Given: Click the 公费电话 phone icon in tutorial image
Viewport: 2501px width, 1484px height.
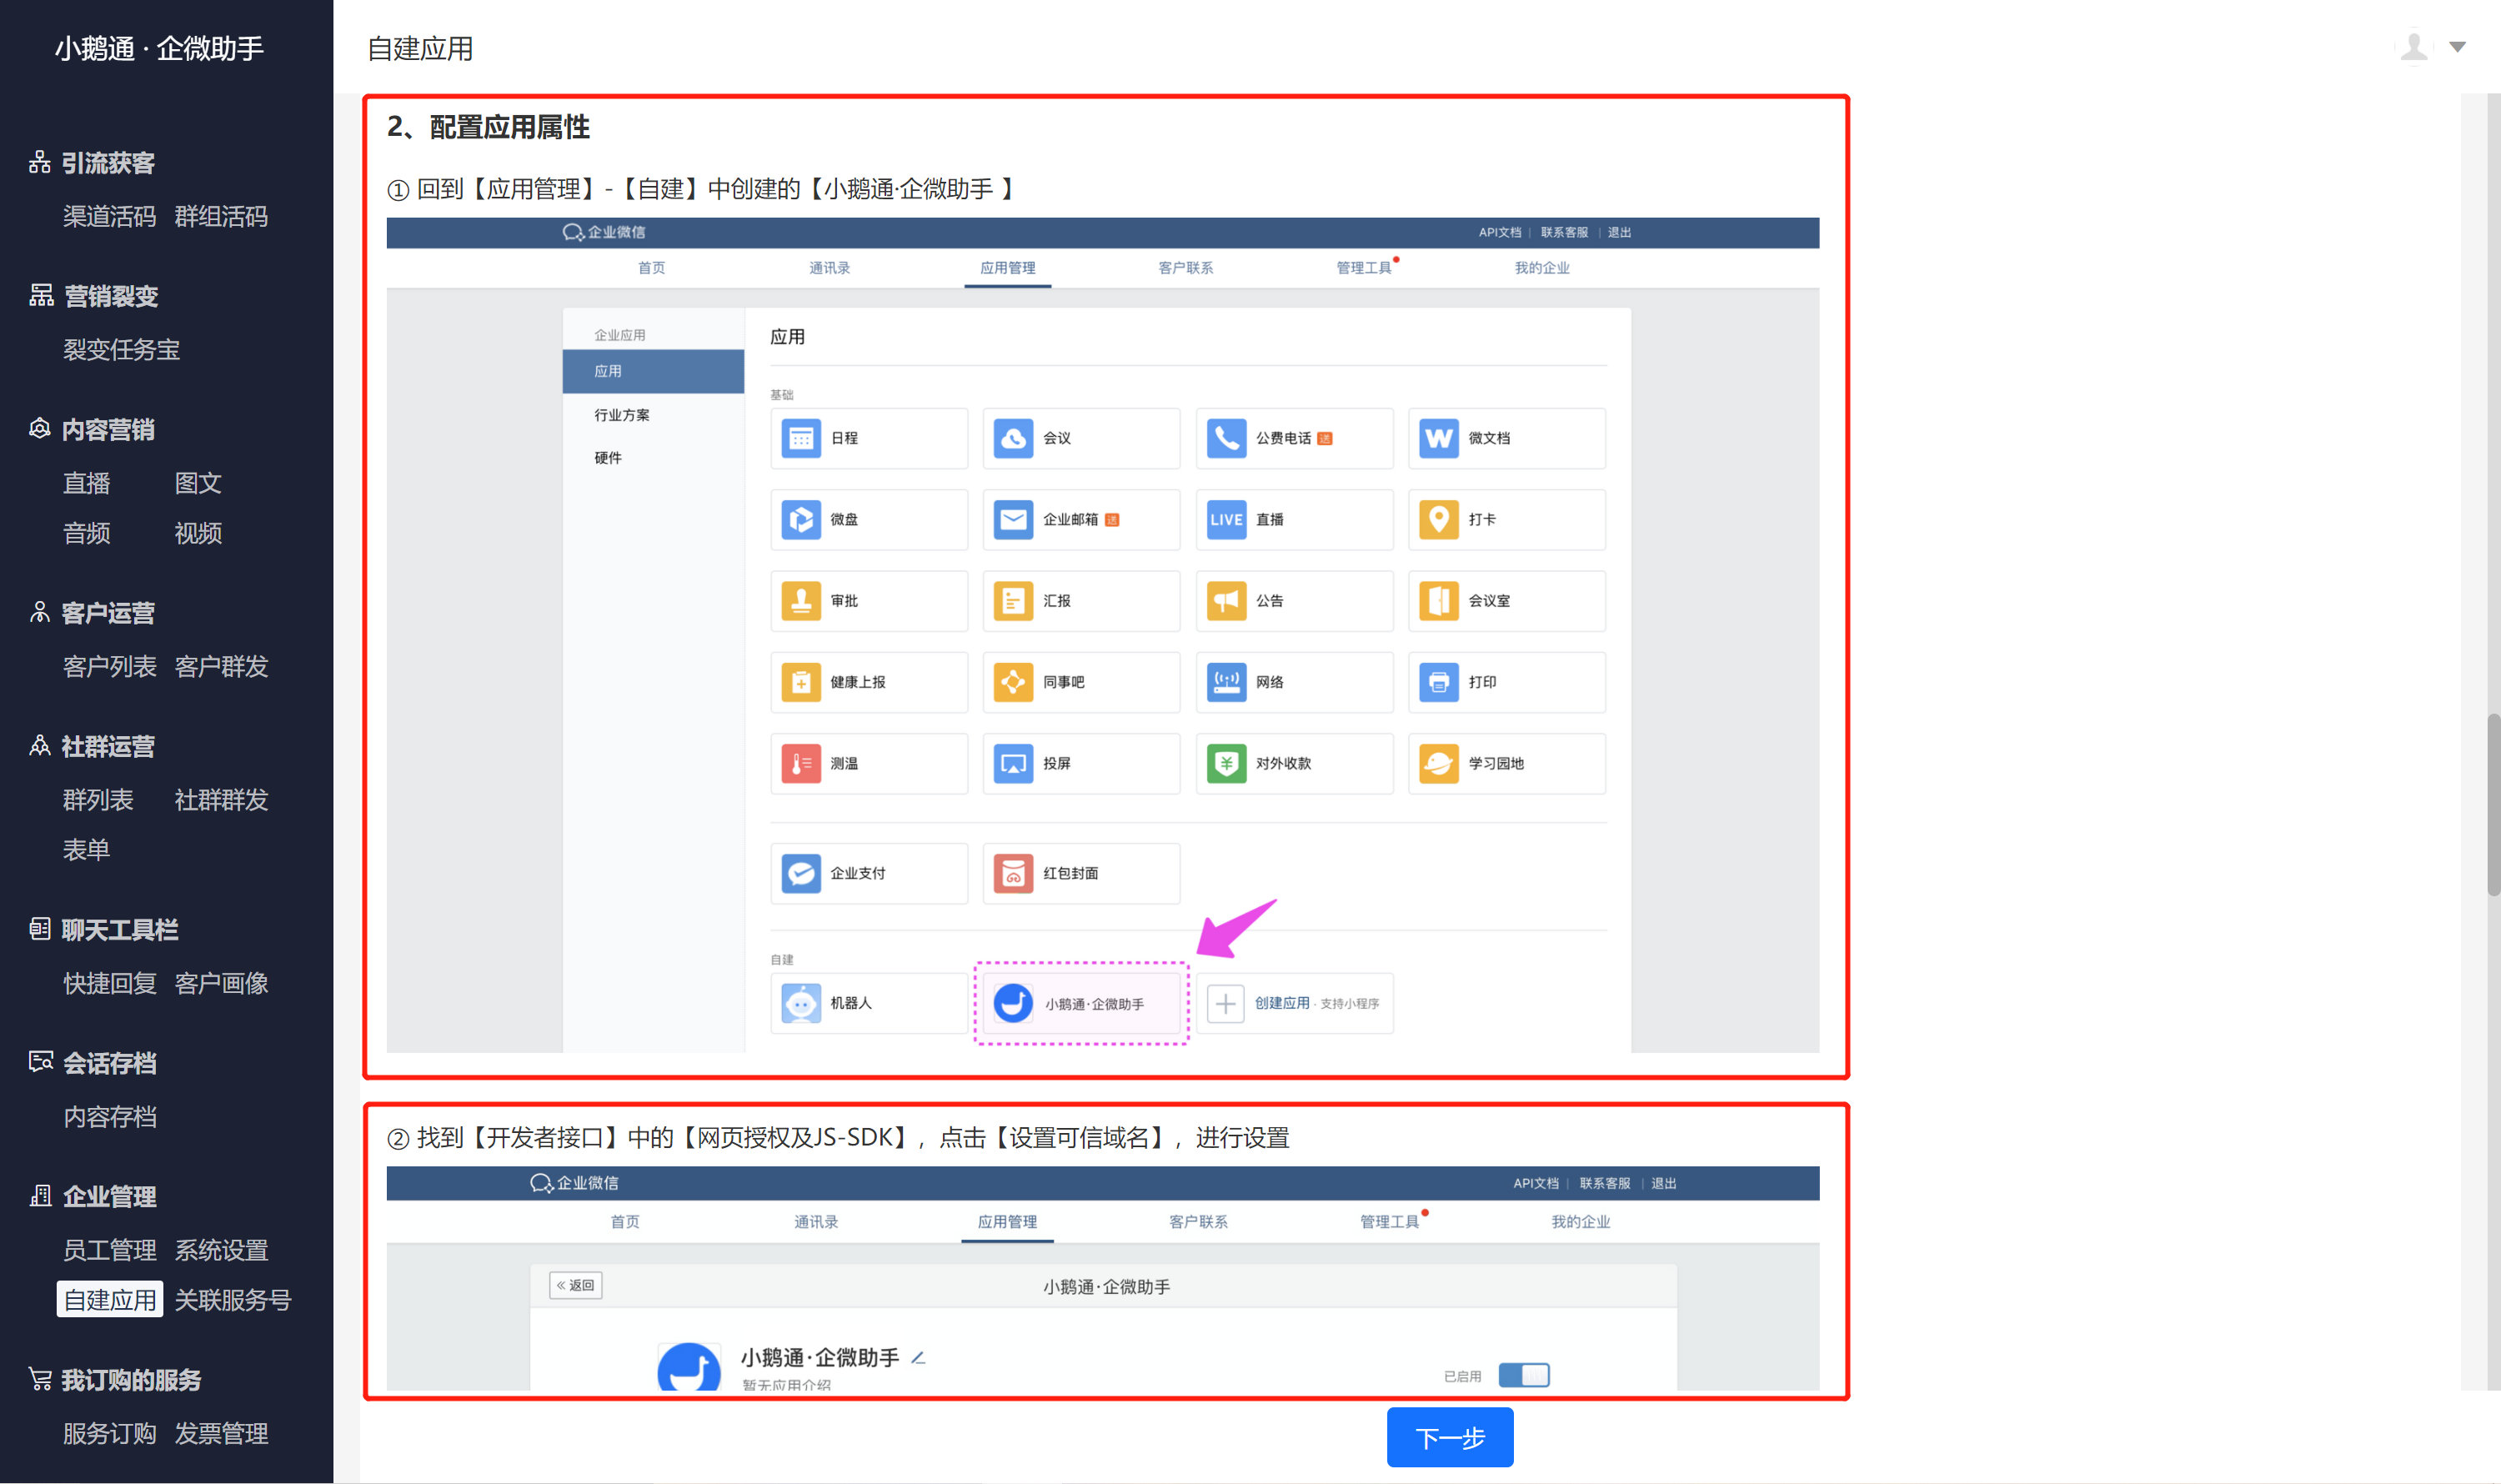Looking at the screenshot, I should click(x=1226, y=438).
